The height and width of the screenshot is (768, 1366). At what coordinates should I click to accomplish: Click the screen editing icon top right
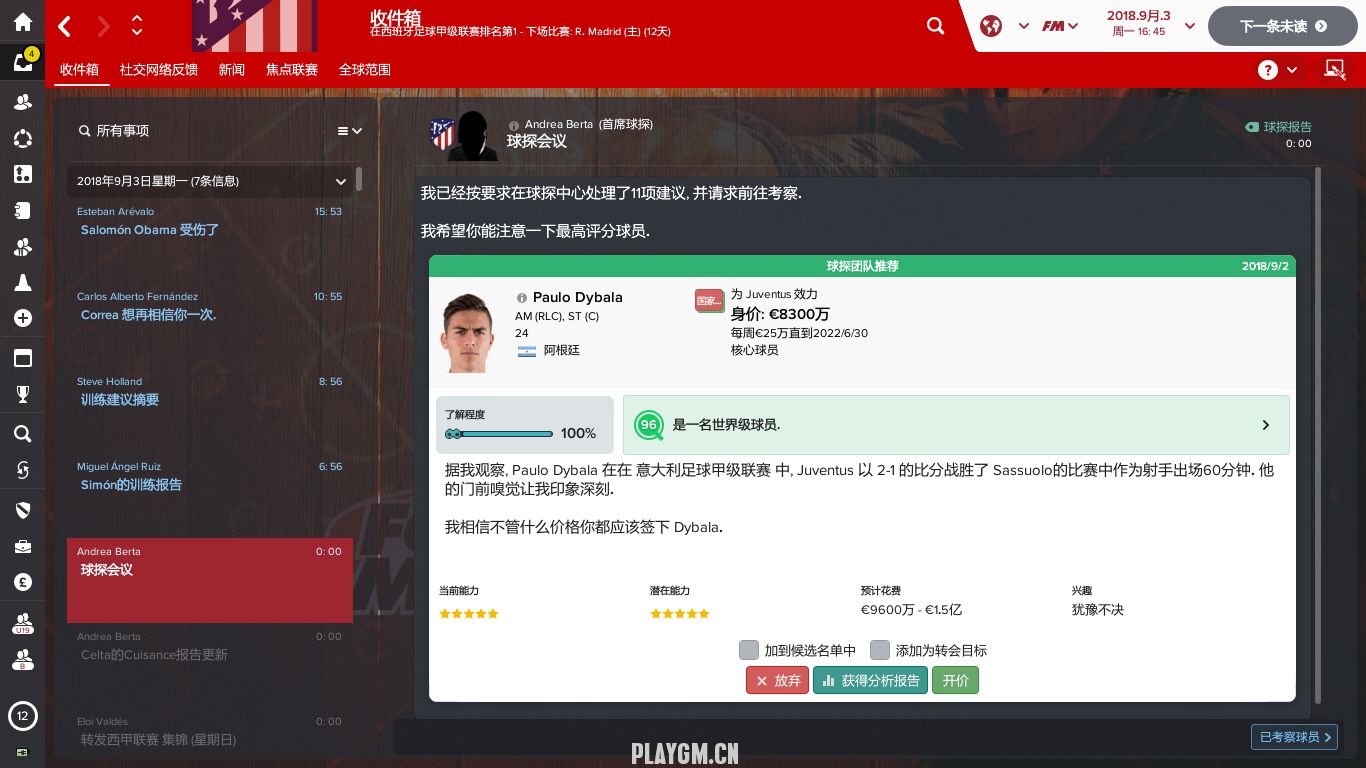pyautogui.click(x=1334, y=69)
